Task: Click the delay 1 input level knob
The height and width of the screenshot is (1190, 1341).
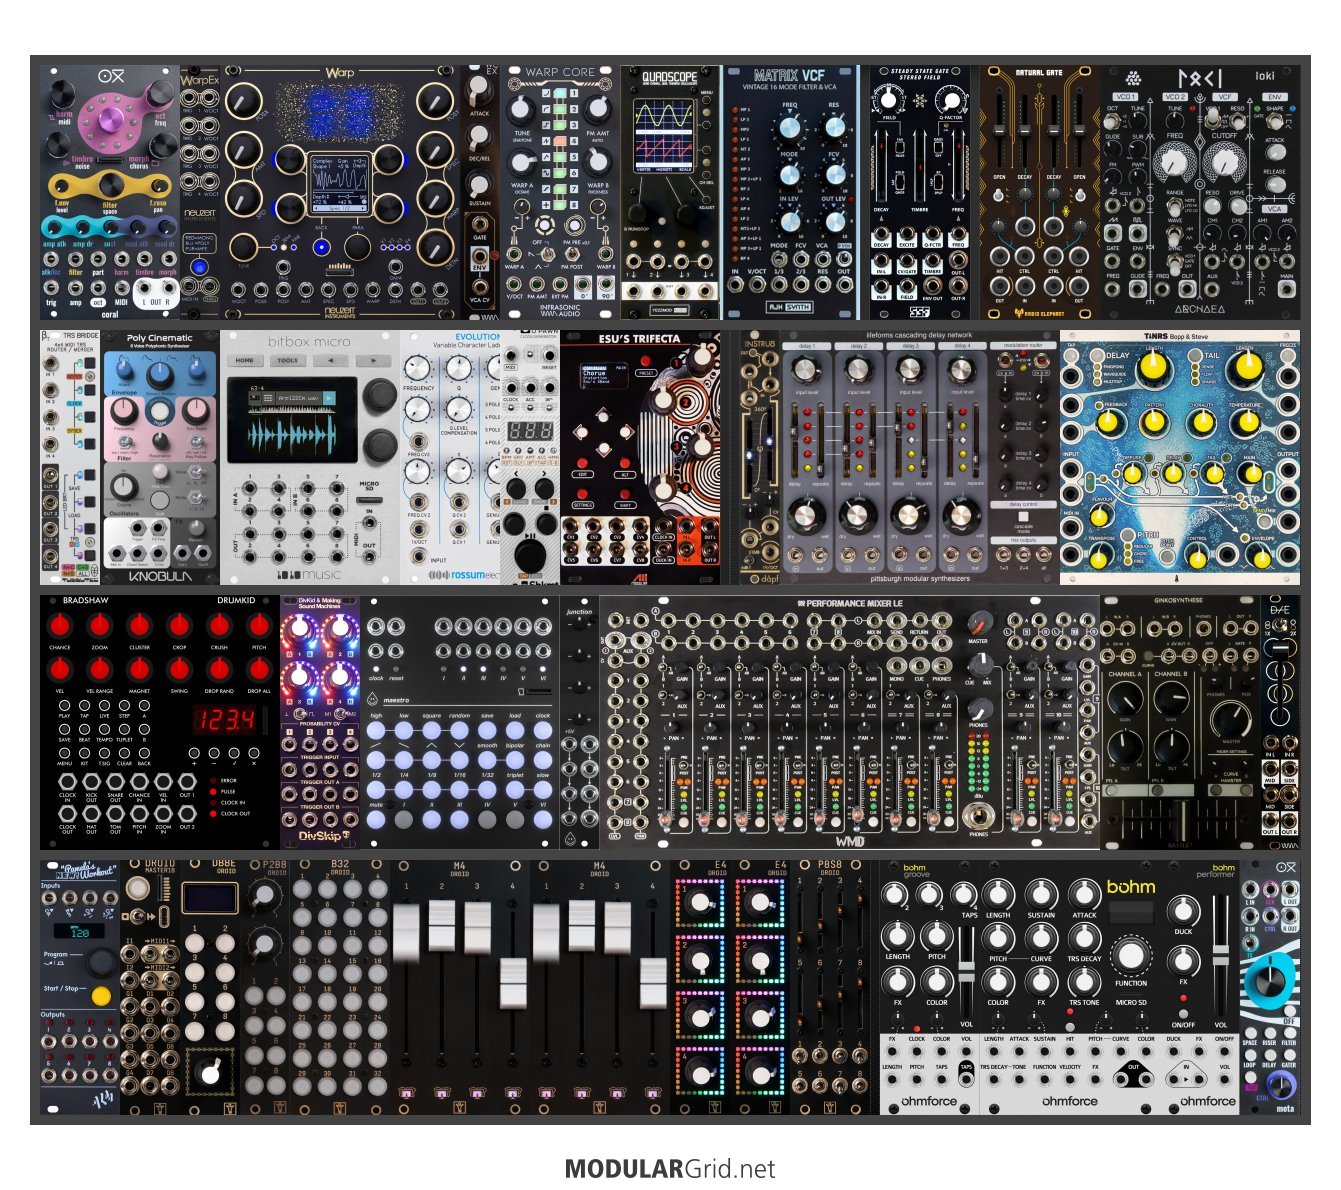Action: (806, 372)
